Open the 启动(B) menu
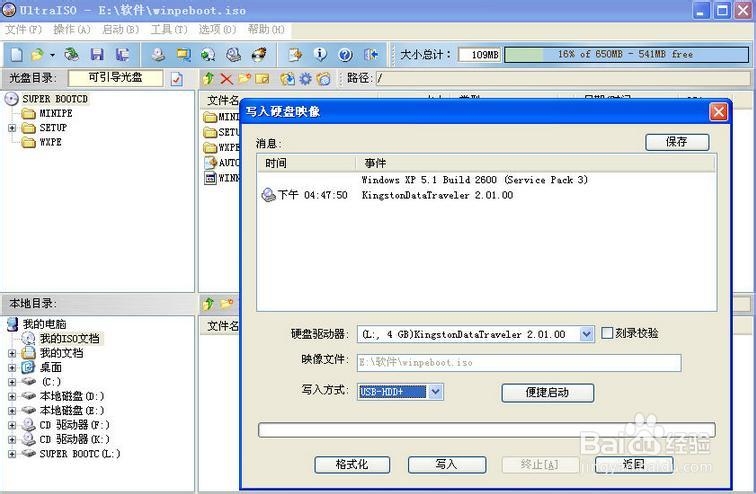756x494 pixels. tap(121, 29)
